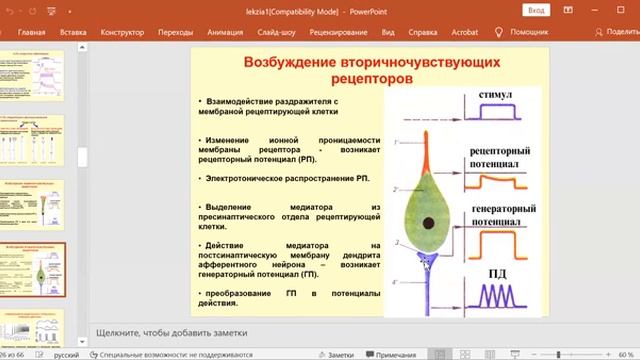The image size is (640, 360).
Task: Select the top slide thumbnail with pink graphs
Action: tap(32, 76)
